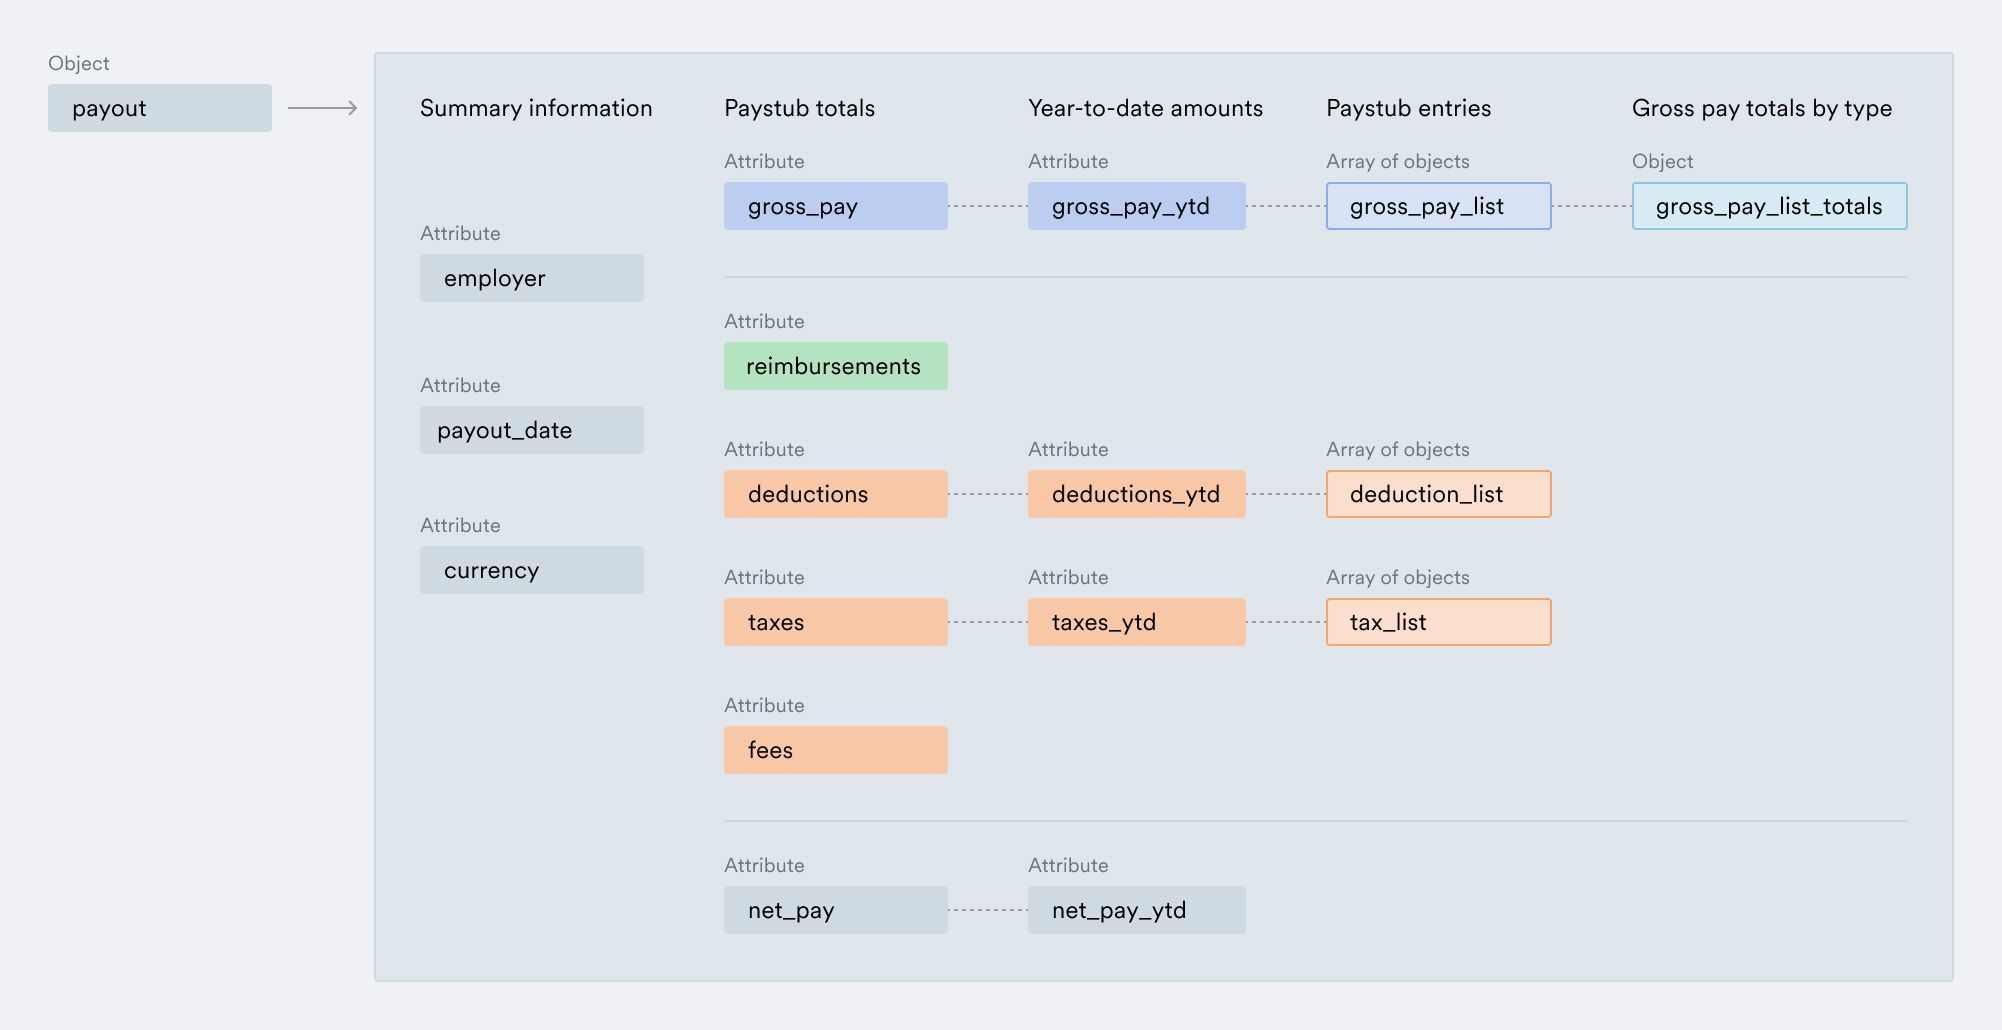Select the green reimbursements box

pyautogui.click(x=835, y=366)
